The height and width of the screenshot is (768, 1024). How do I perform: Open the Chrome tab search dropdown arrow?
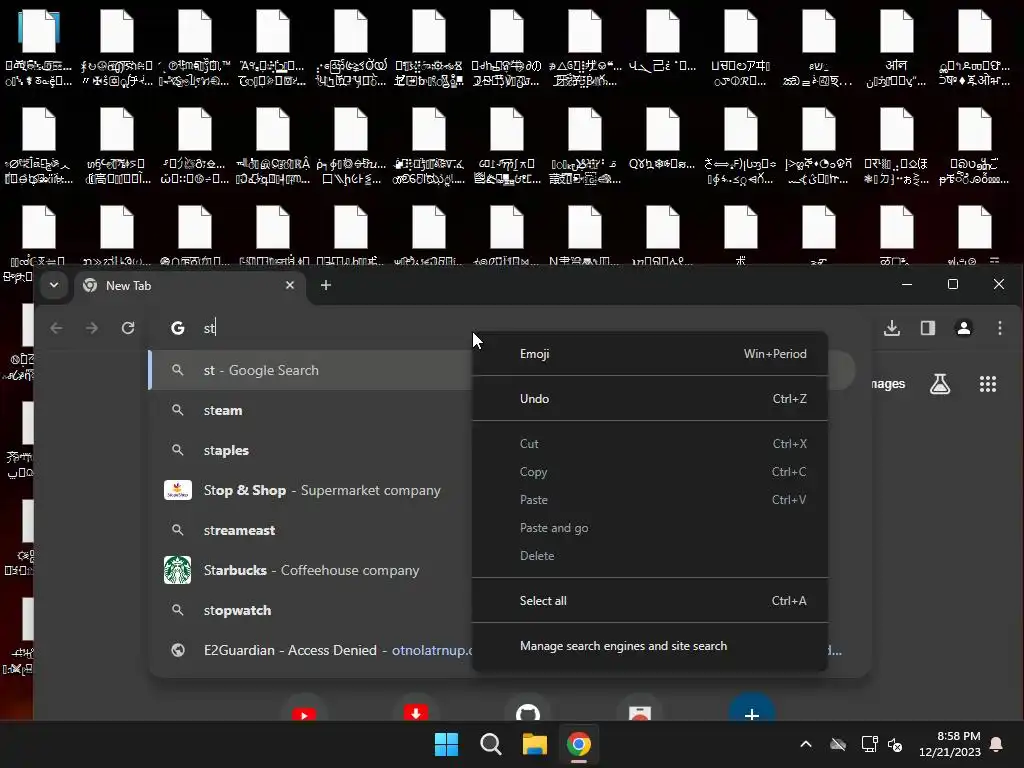(54, 285)
